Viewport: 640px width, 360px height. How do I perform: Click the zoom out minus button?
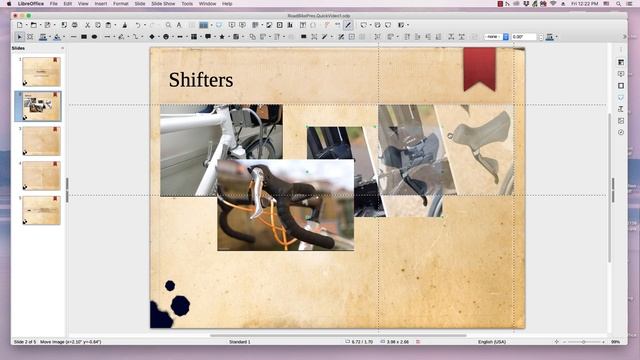pos(564,342)
